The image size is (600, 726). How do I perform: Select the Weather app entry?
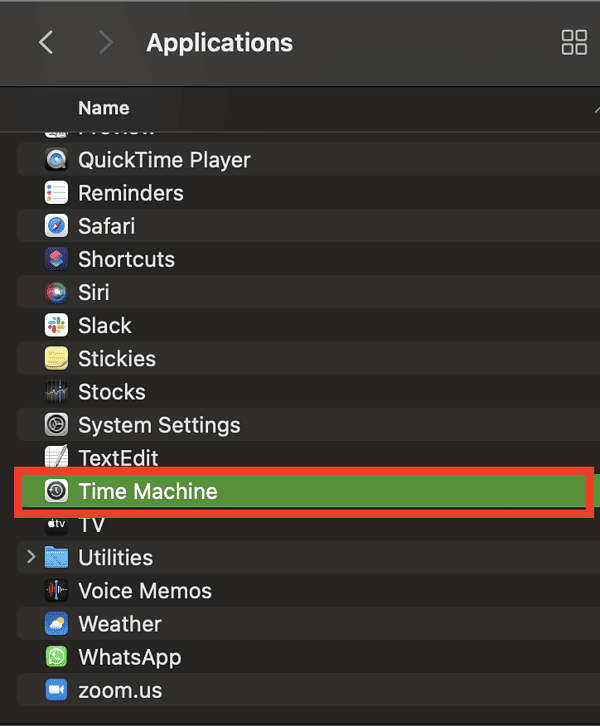click(x=119, y=624)
